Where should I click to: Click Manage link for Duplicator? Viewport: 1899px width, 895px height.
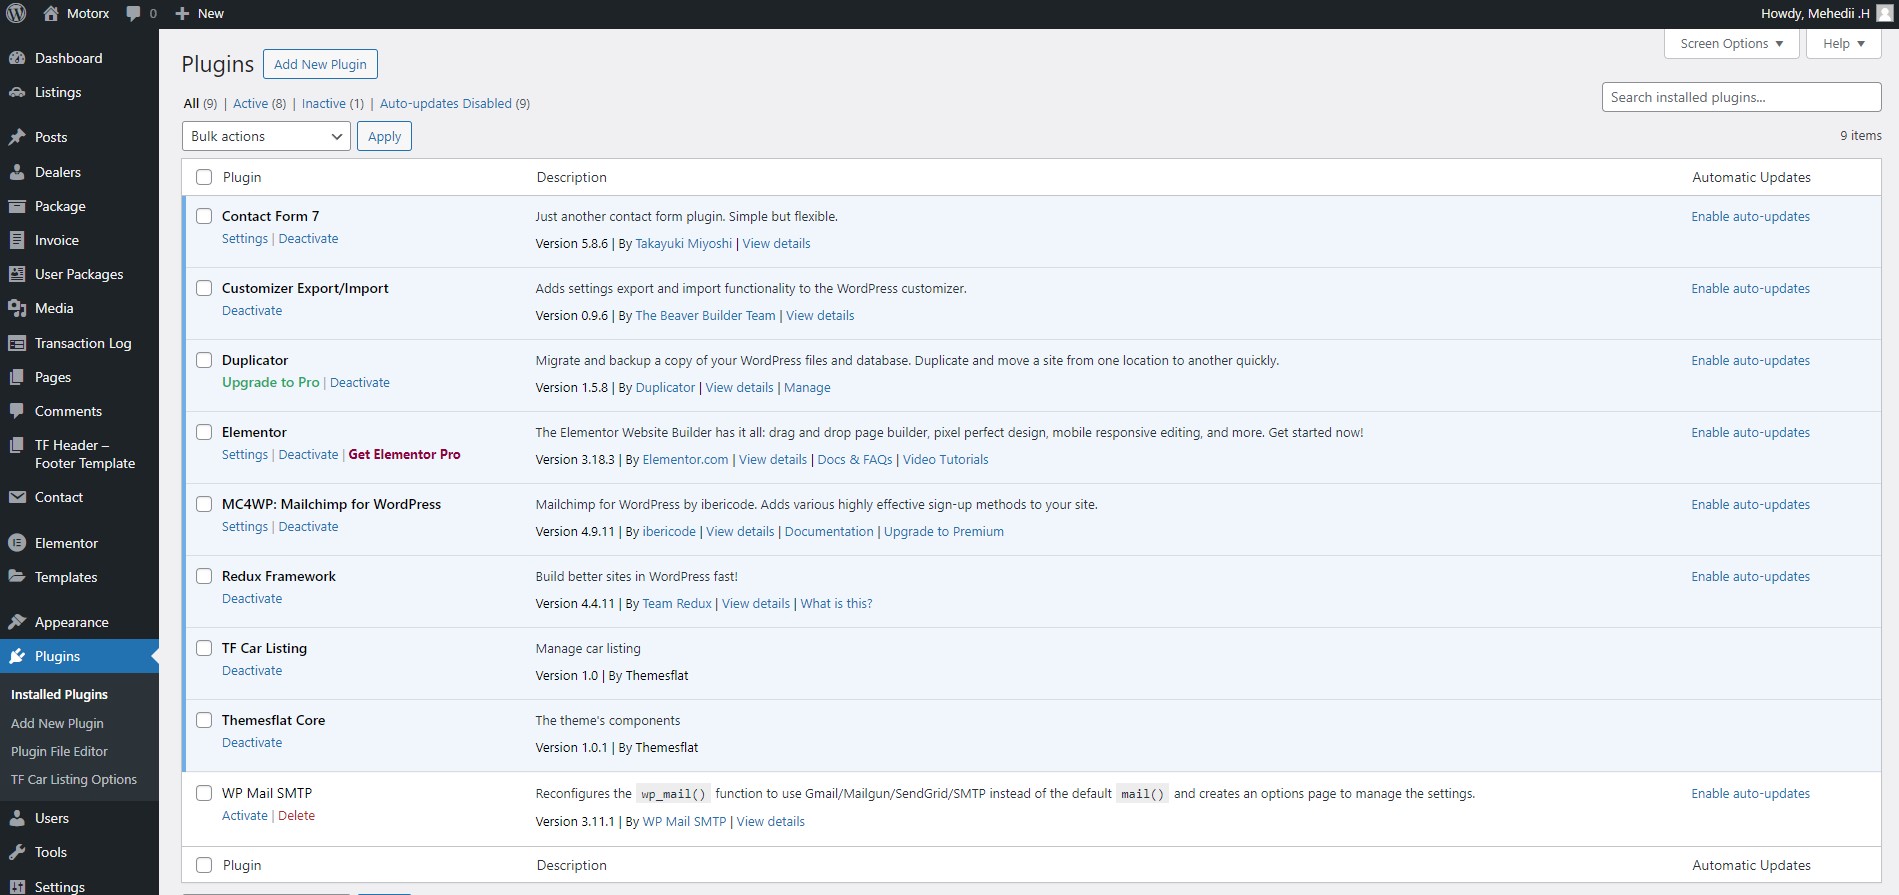807,387
